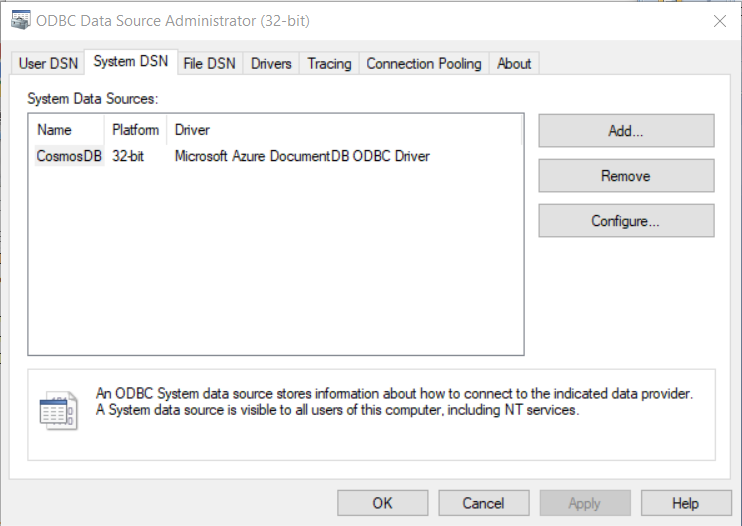
Task: Open the File DSN tab
Action: pyautogui.click(x=209, y=63)
